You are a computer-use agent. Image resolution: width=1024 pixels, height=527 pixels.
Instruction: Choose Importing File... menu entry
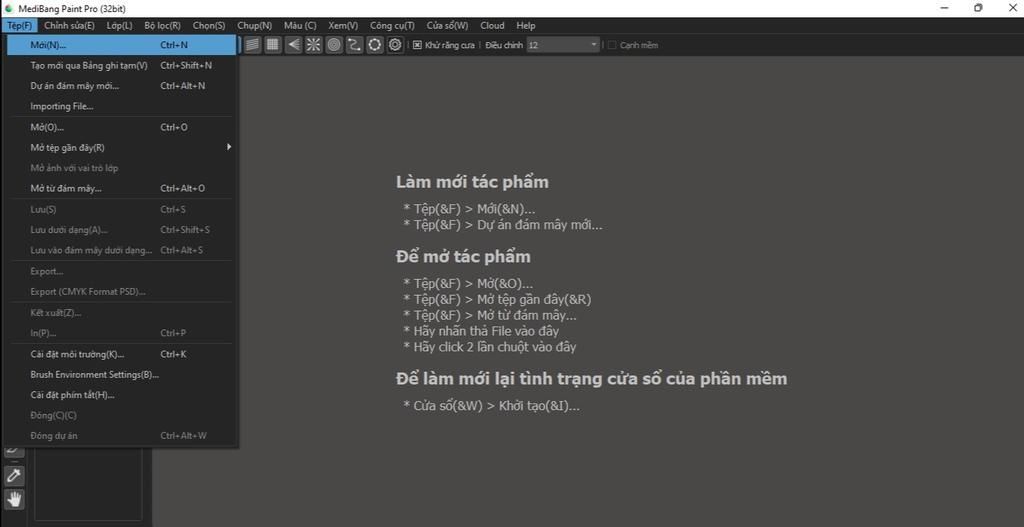(x=121, y=106)
